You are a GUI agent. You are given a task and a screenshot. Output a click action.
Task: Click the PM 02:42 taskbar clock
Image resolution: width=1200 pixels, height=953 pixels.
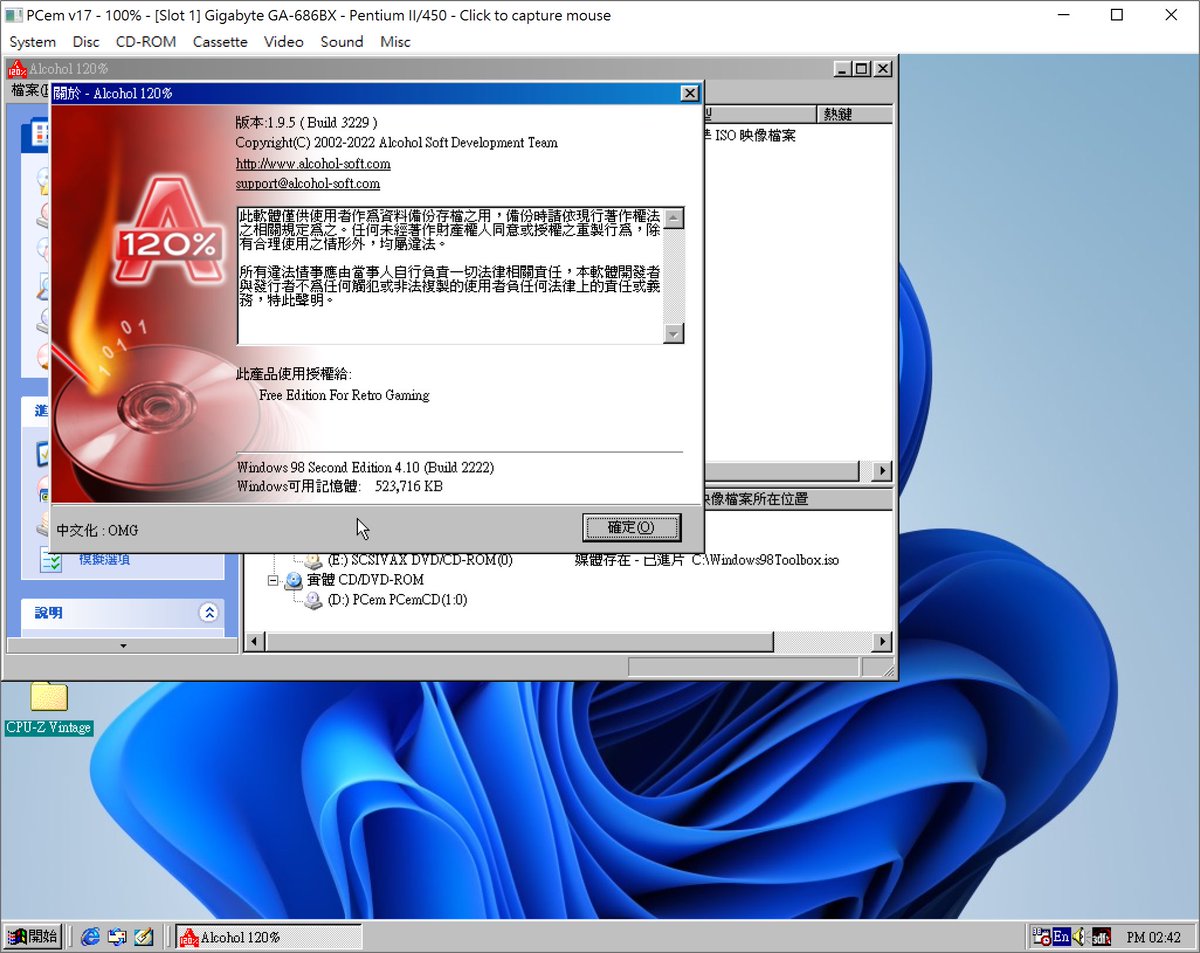[1154, 937]
